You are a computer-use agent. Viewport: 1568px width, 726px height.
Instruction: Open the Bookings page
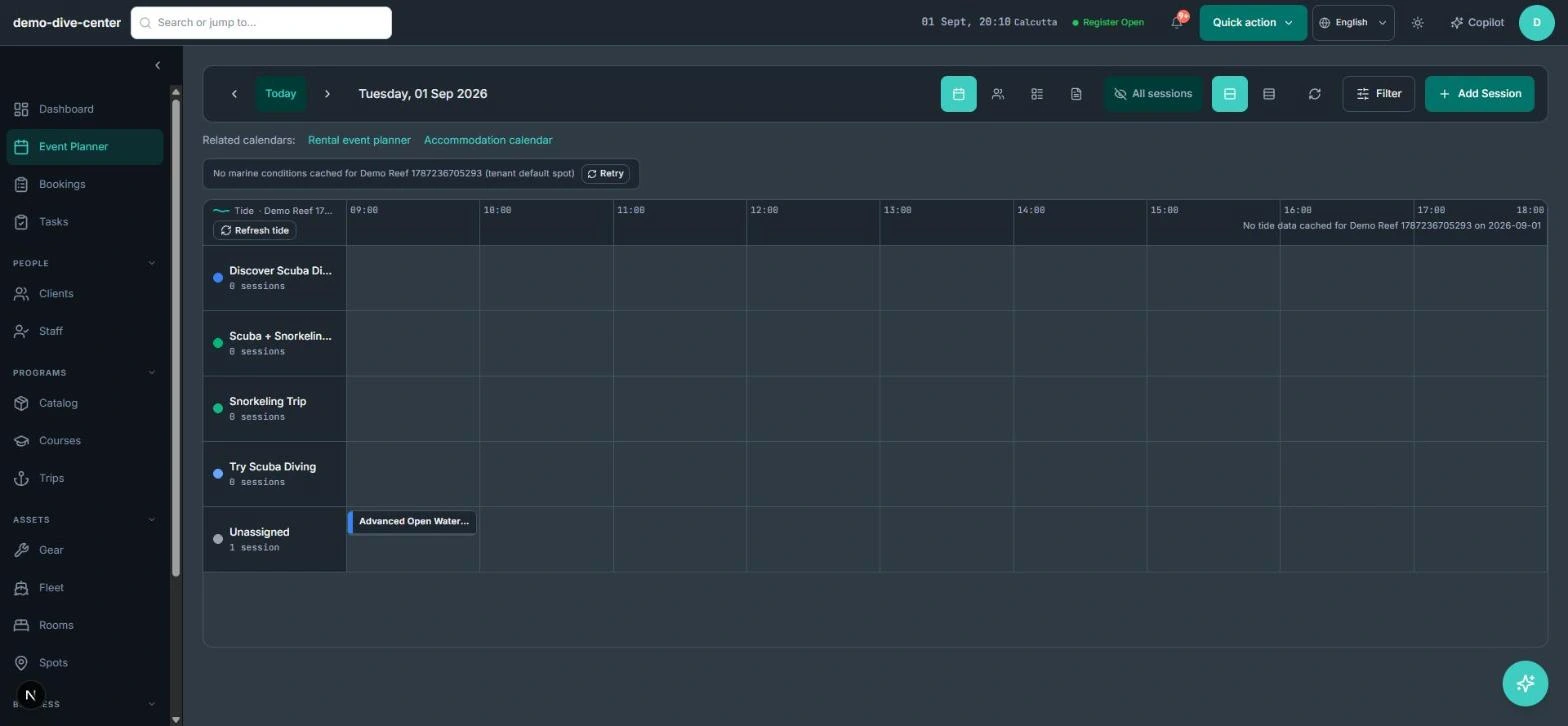point(84,184)
